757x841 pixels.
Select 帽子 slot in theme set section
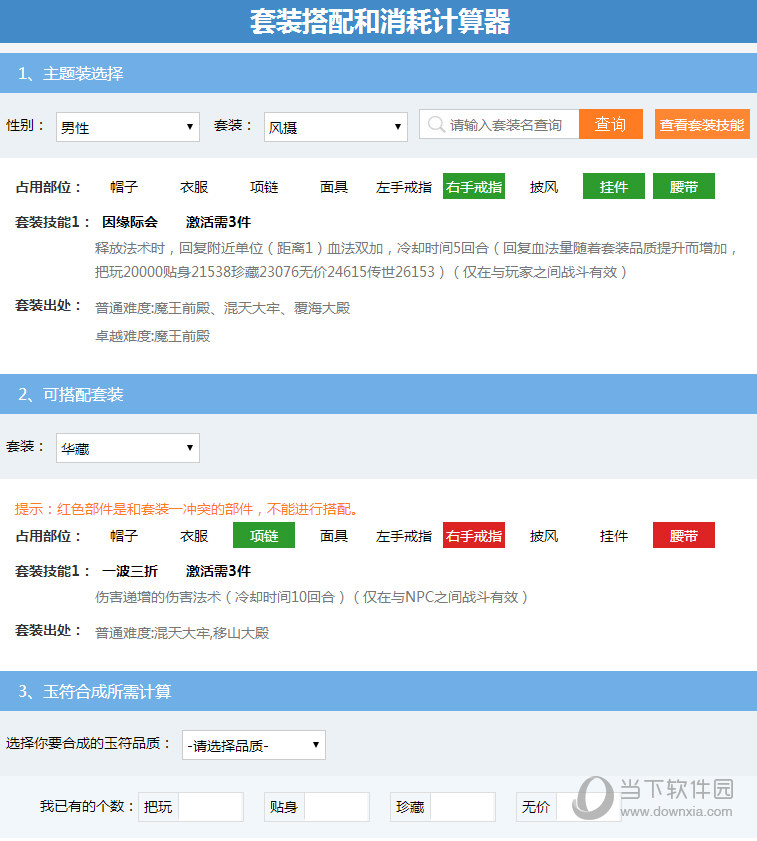124,187
